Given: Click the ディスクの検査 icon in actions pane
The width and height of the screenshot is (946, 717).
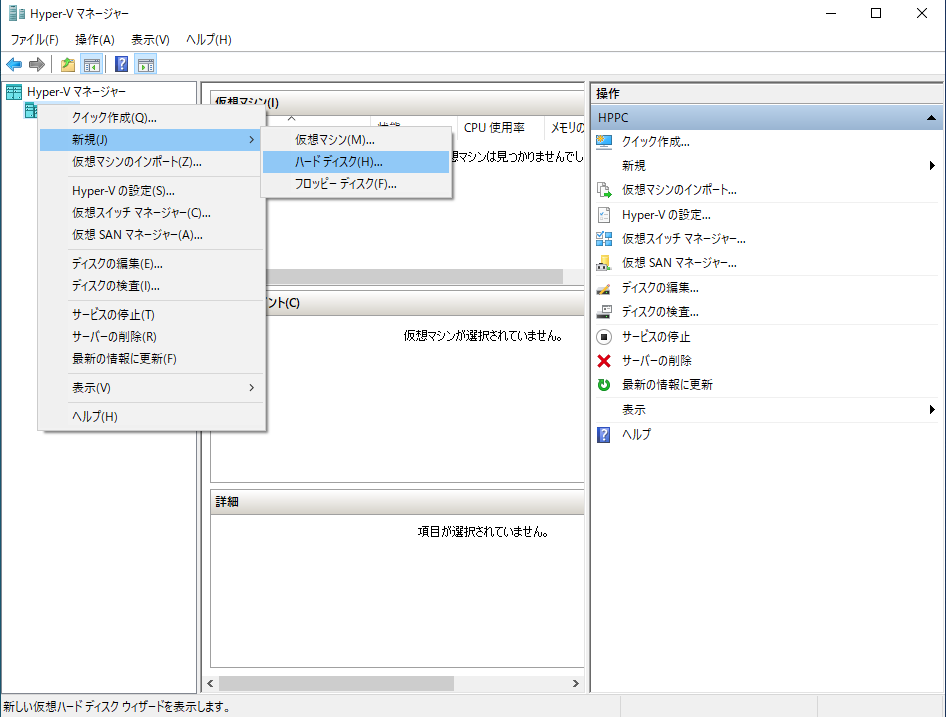Looking at the screenshot, I should click(604, 312).
